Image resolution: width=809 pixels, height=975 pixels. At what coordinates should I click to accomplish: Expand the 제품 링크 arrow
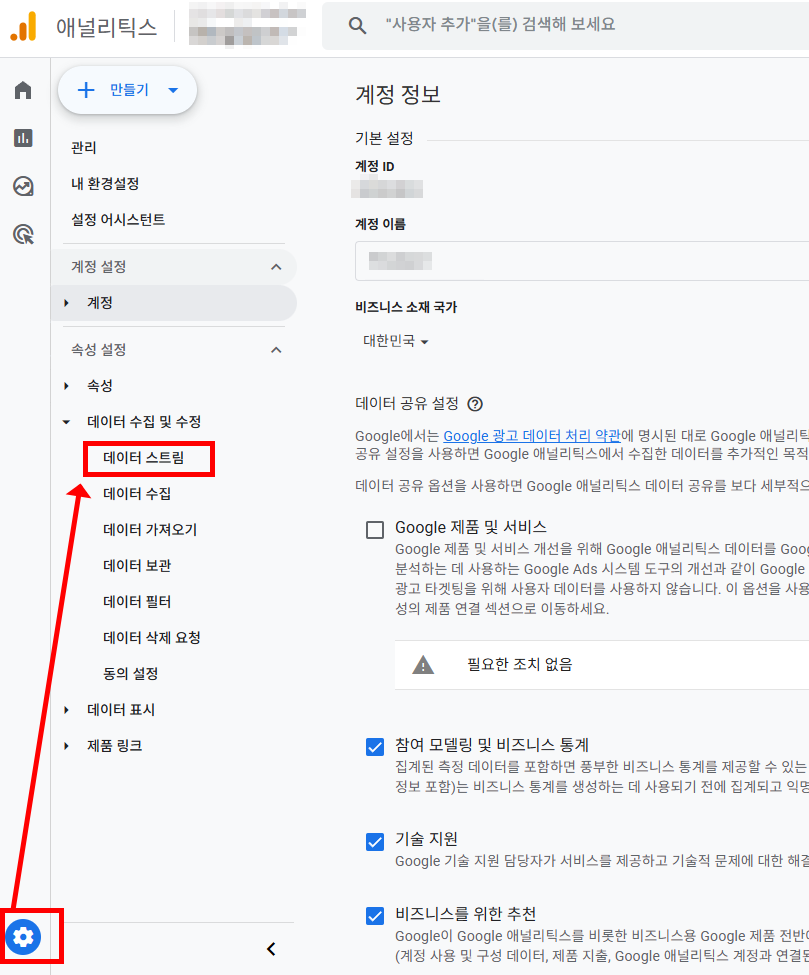click(67, 746)
